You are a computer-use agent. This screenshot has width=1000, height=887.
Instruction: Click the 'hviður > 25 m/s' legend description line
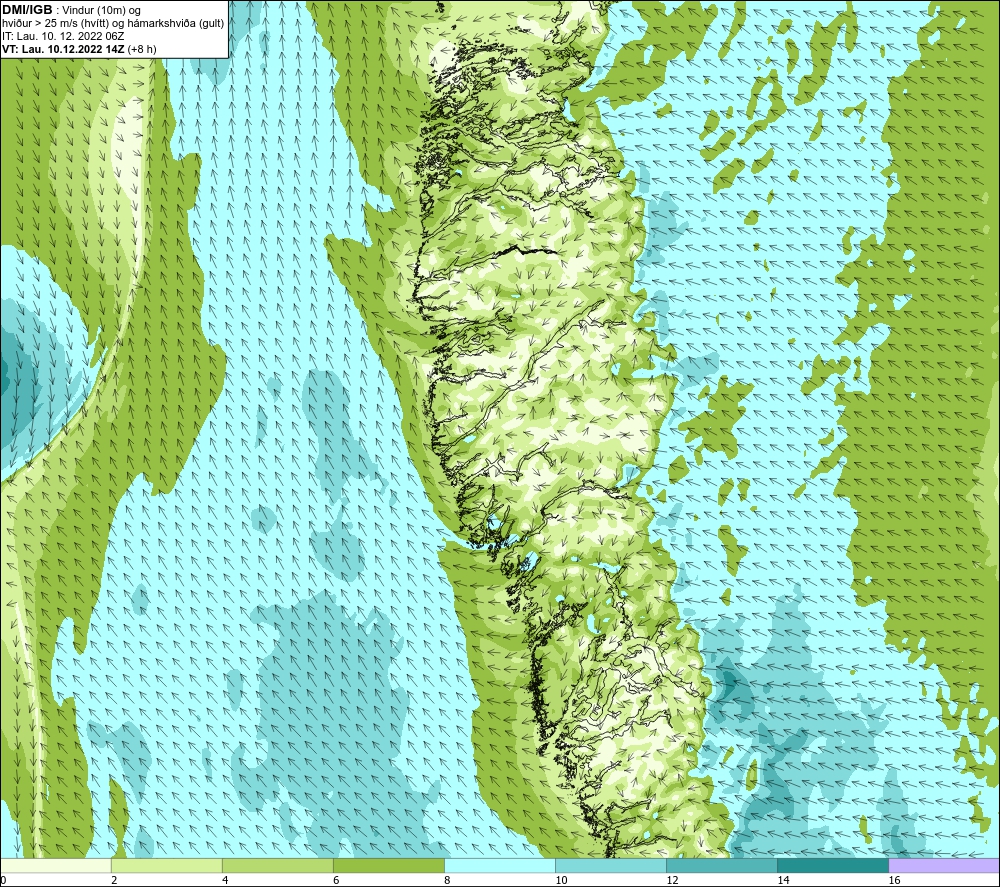tap(113, 23)
